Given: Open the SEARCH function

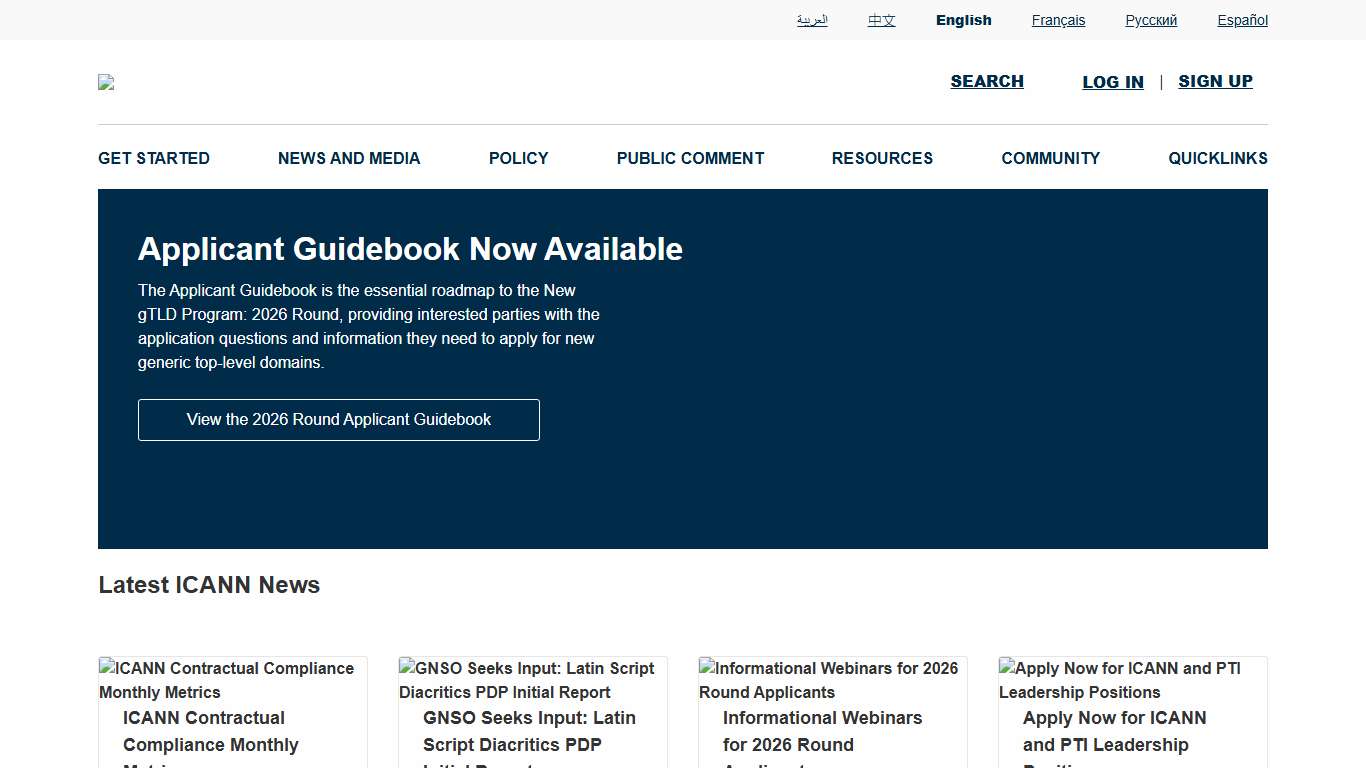Looking at the screenshot, I should (987, 81).
